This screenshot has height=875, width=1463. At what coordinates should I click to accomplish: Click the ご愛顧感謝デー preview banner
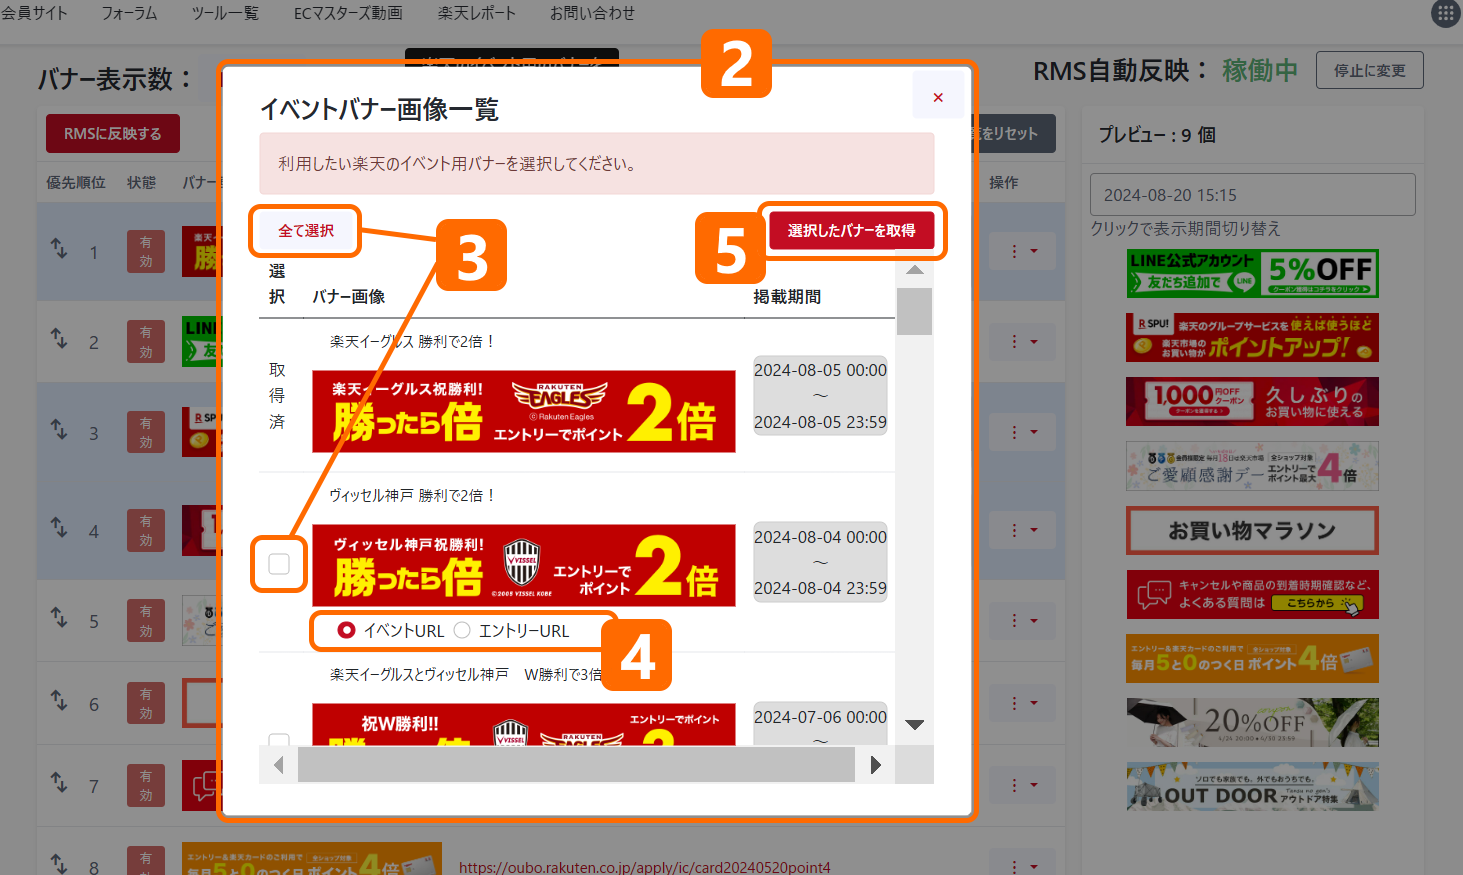pyautogui.click(x=1252, y=466)
